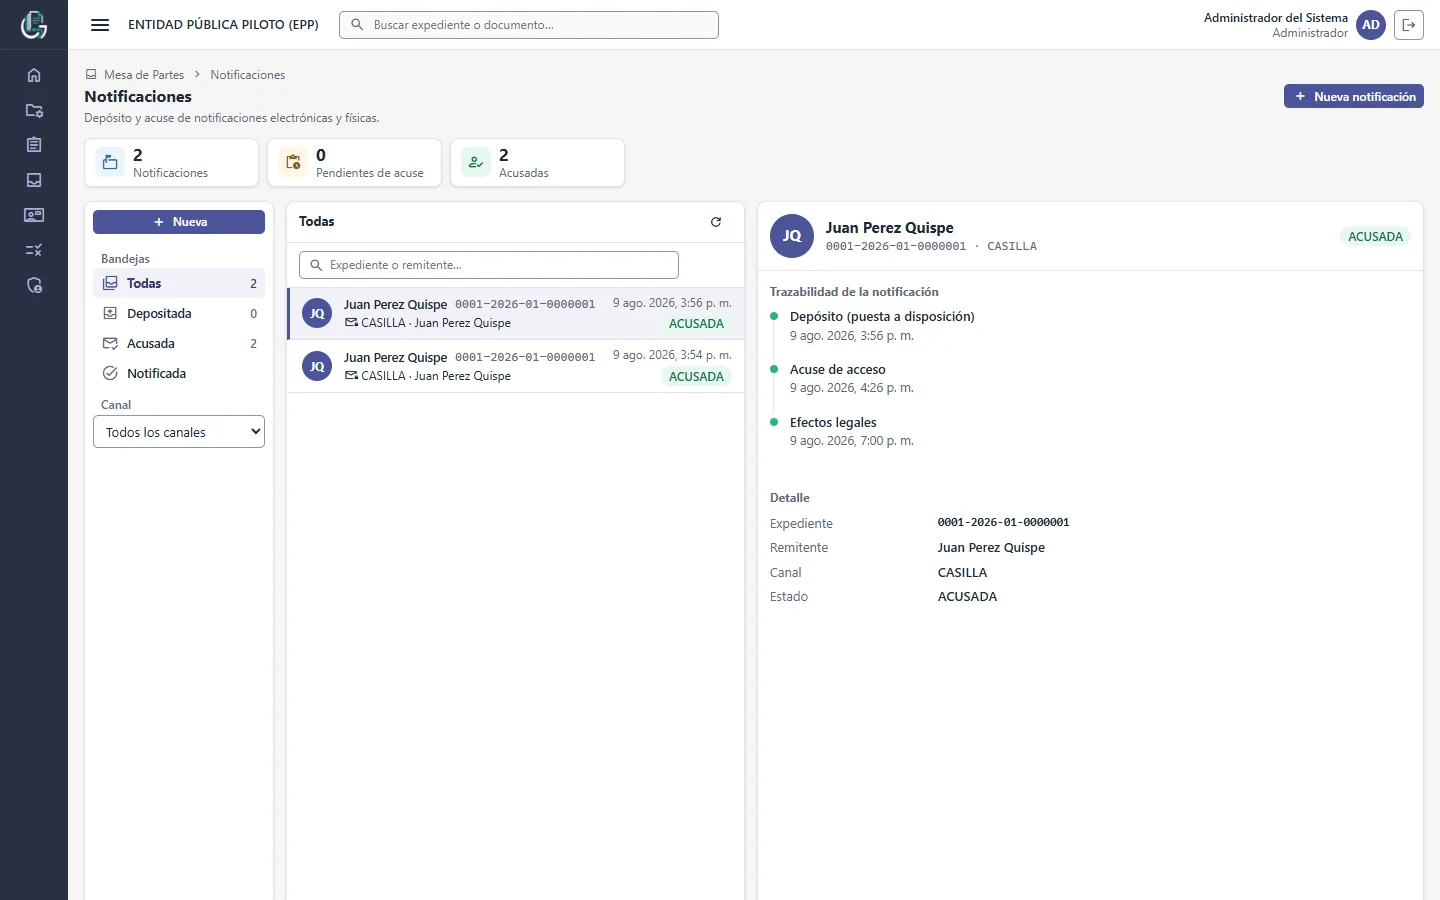Click the Acusadas card icon
The image size is (1440, 900).
pyautogui.click(x=476, y=162)
